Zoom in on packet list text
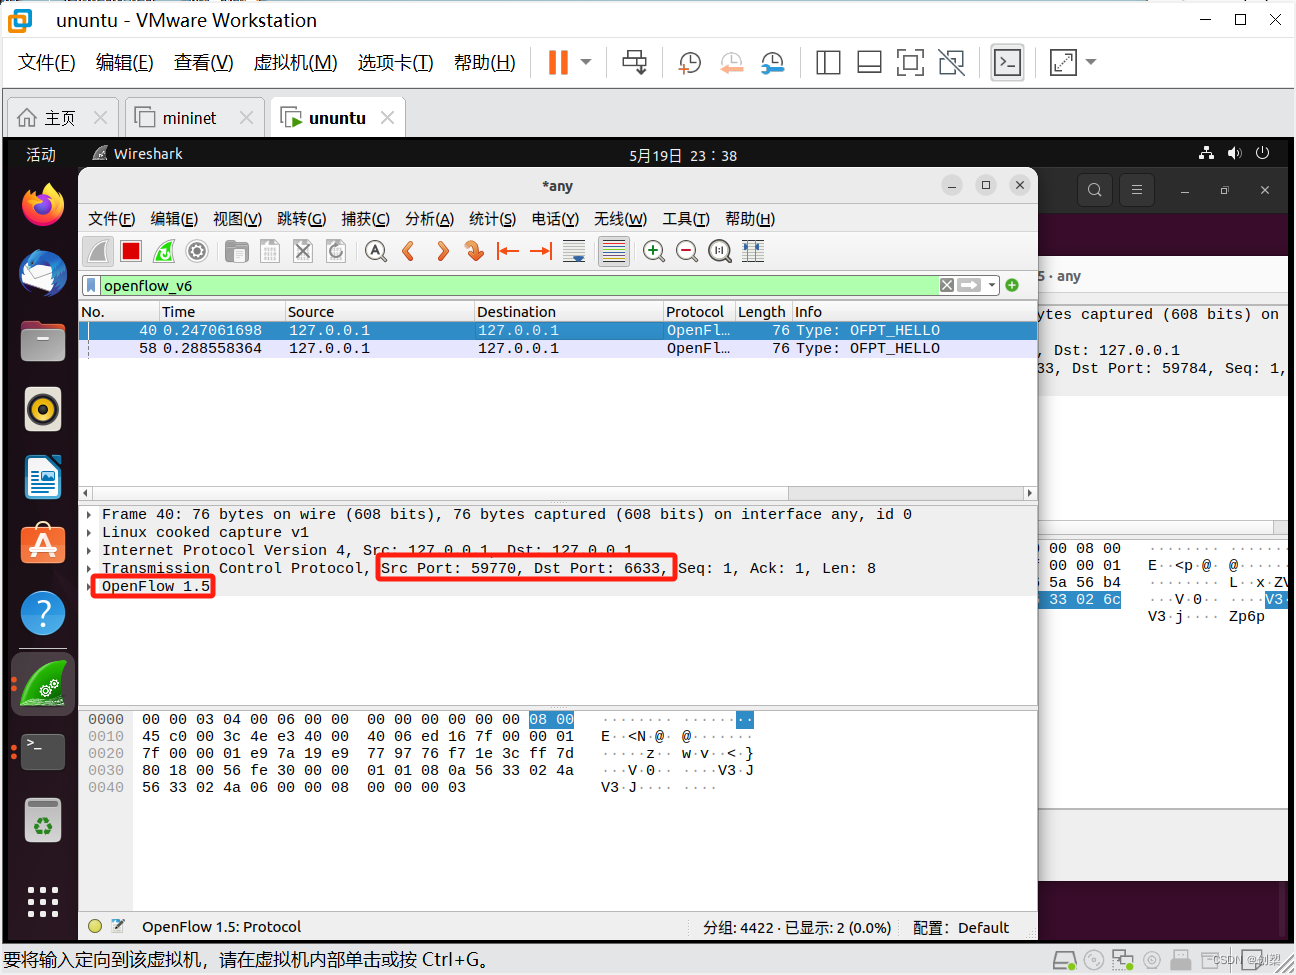Viewport: 1296px width, 975px height. point(654,251)
